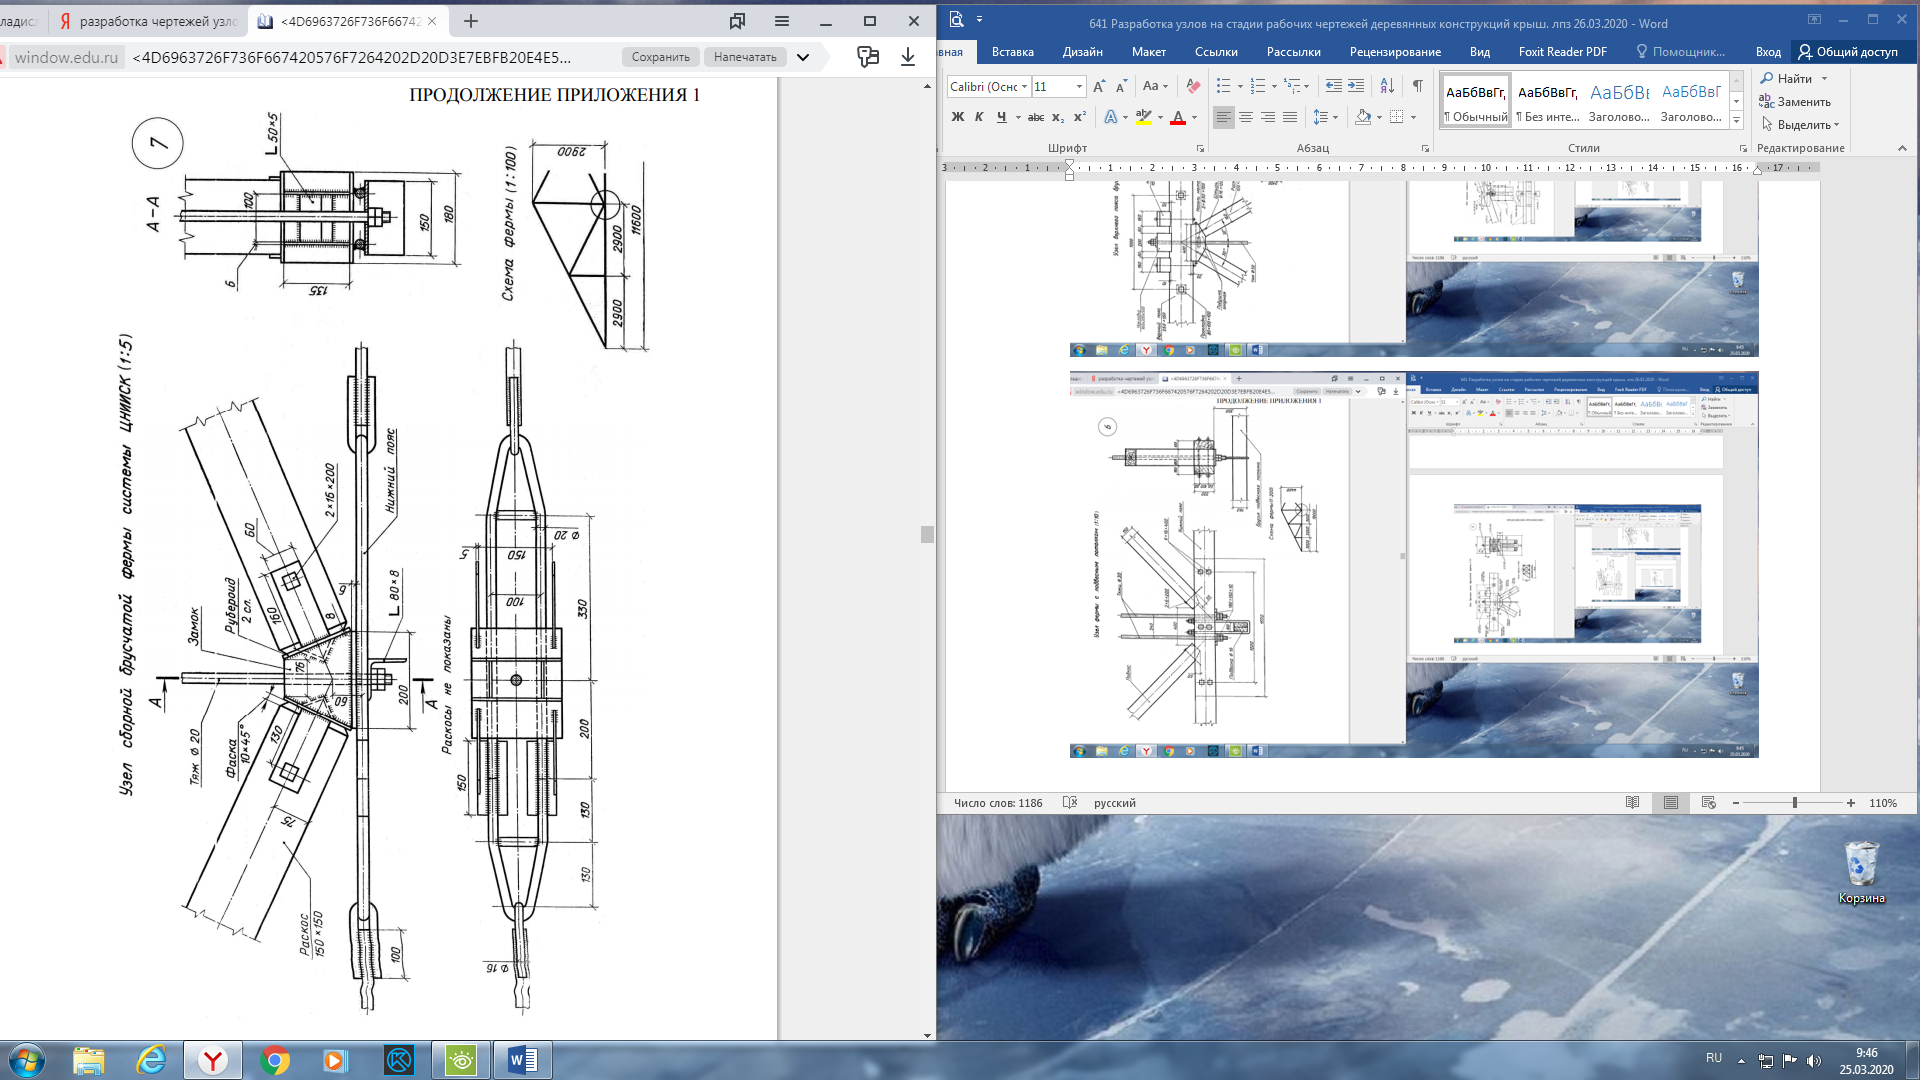Apply text effects with the glowing A icon
Screen dimensions: 1920x1080
pyautogui.click(x=1110, y=117)
